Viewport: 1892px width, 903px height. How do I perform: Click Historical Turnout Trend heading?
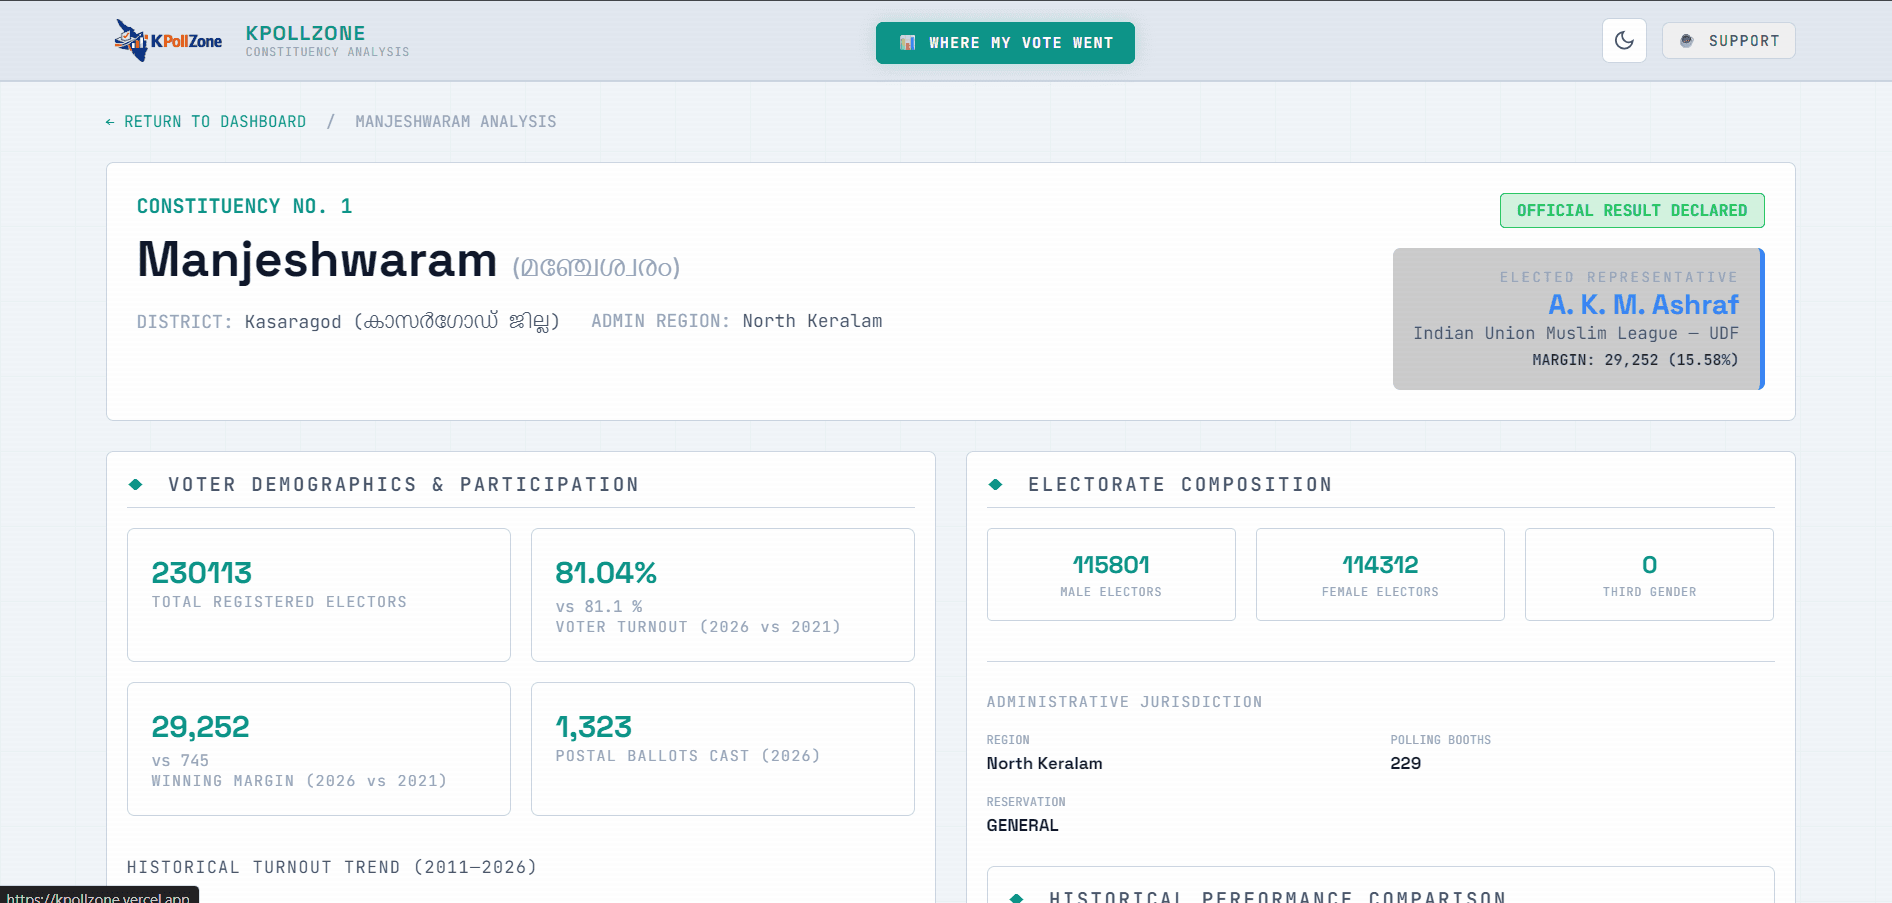332,867
